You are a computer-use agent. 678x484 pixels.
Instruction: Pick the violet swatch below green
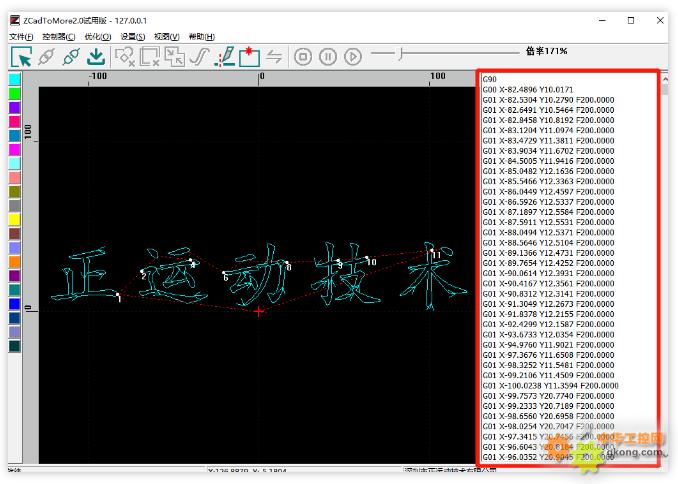click(15, 107)
